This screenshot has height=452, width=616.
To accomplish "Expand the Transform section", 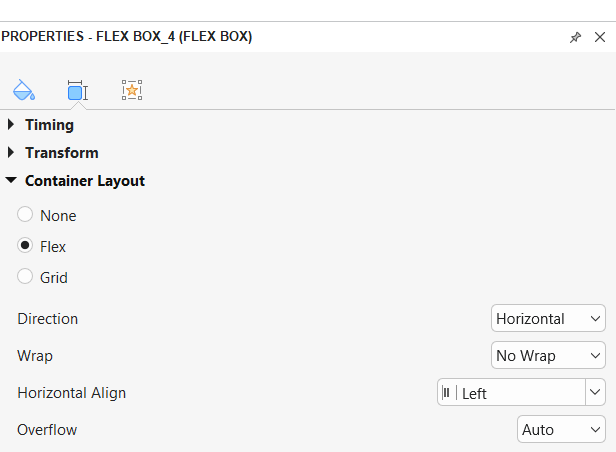I will 11,153.
